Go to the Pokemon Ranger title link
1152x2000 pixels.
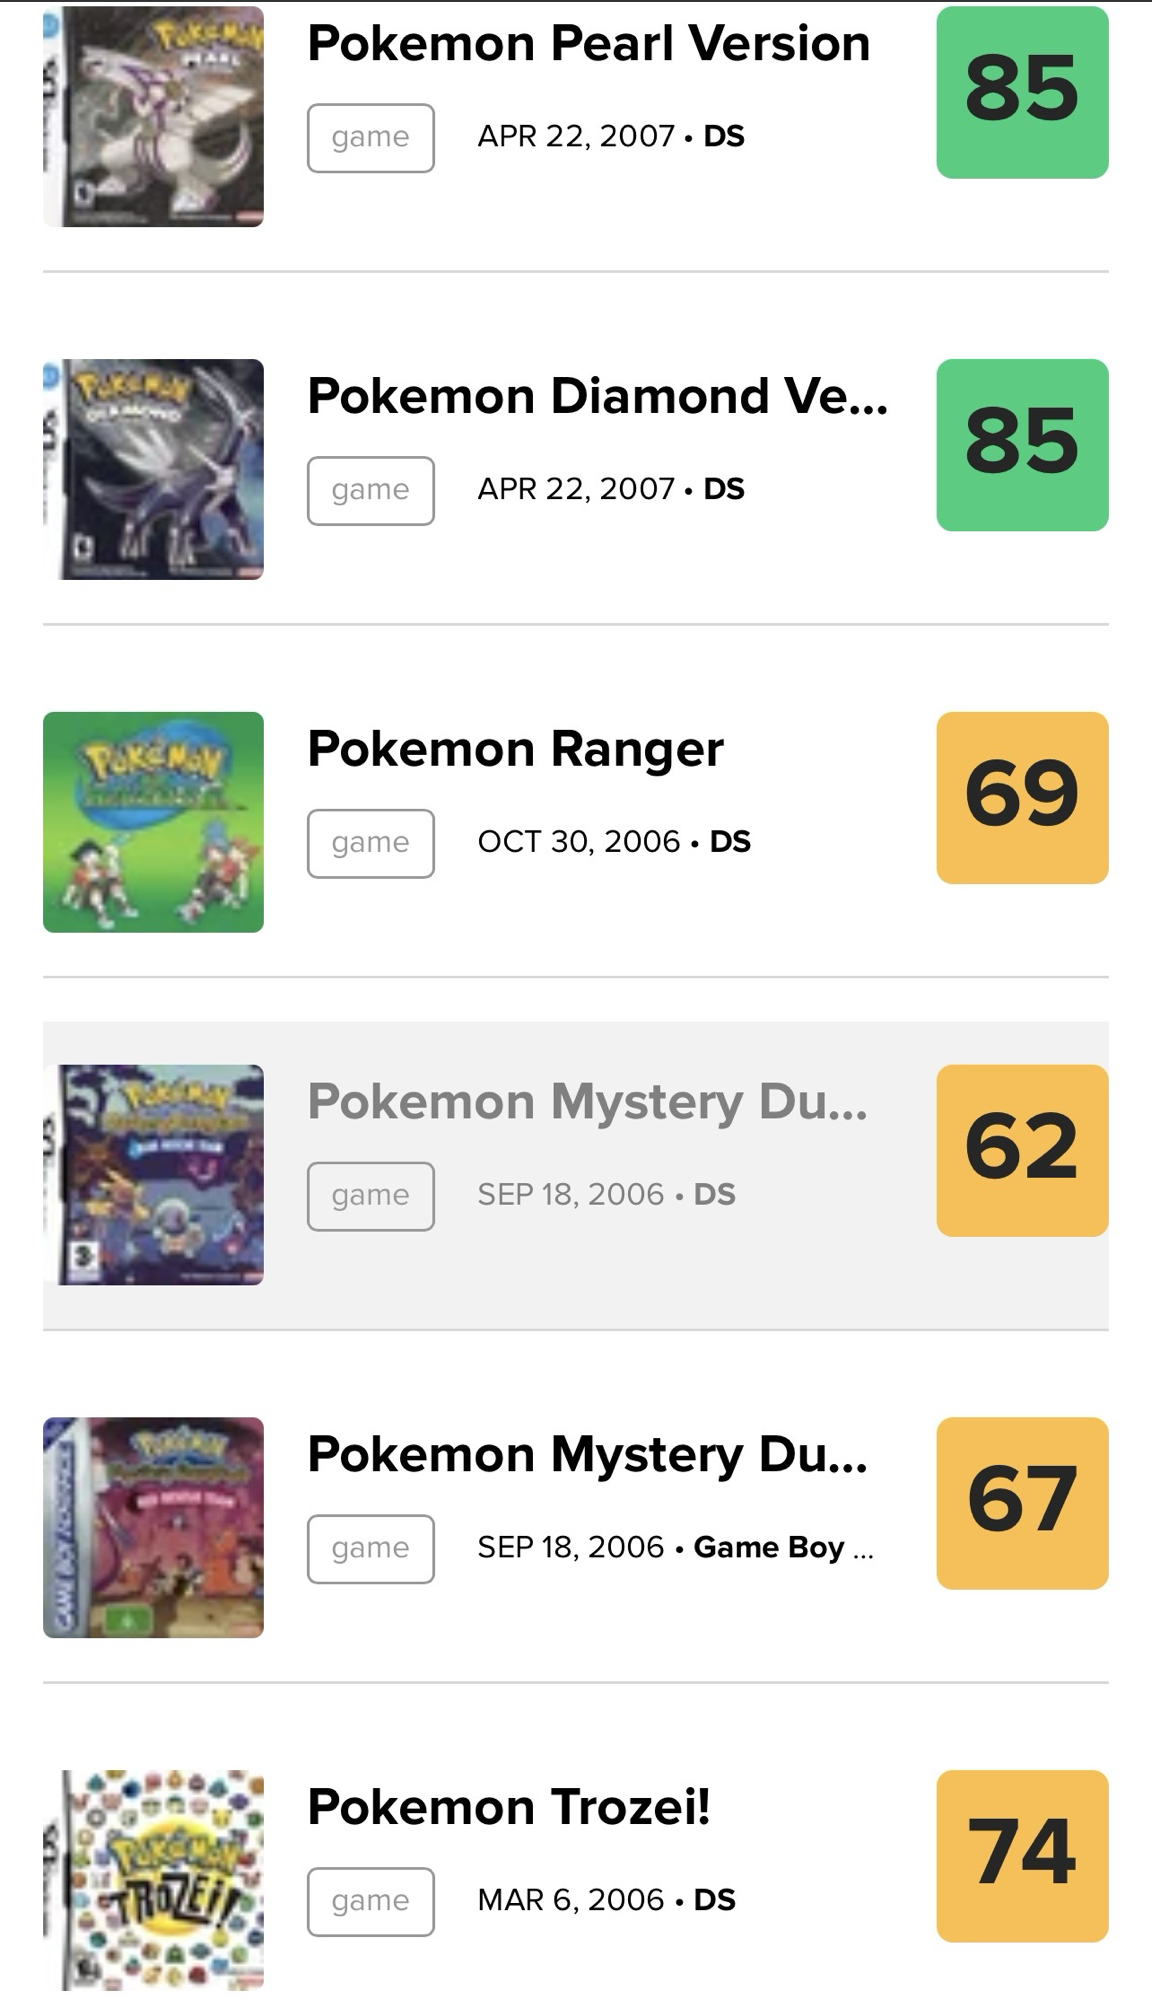point(515,749)
